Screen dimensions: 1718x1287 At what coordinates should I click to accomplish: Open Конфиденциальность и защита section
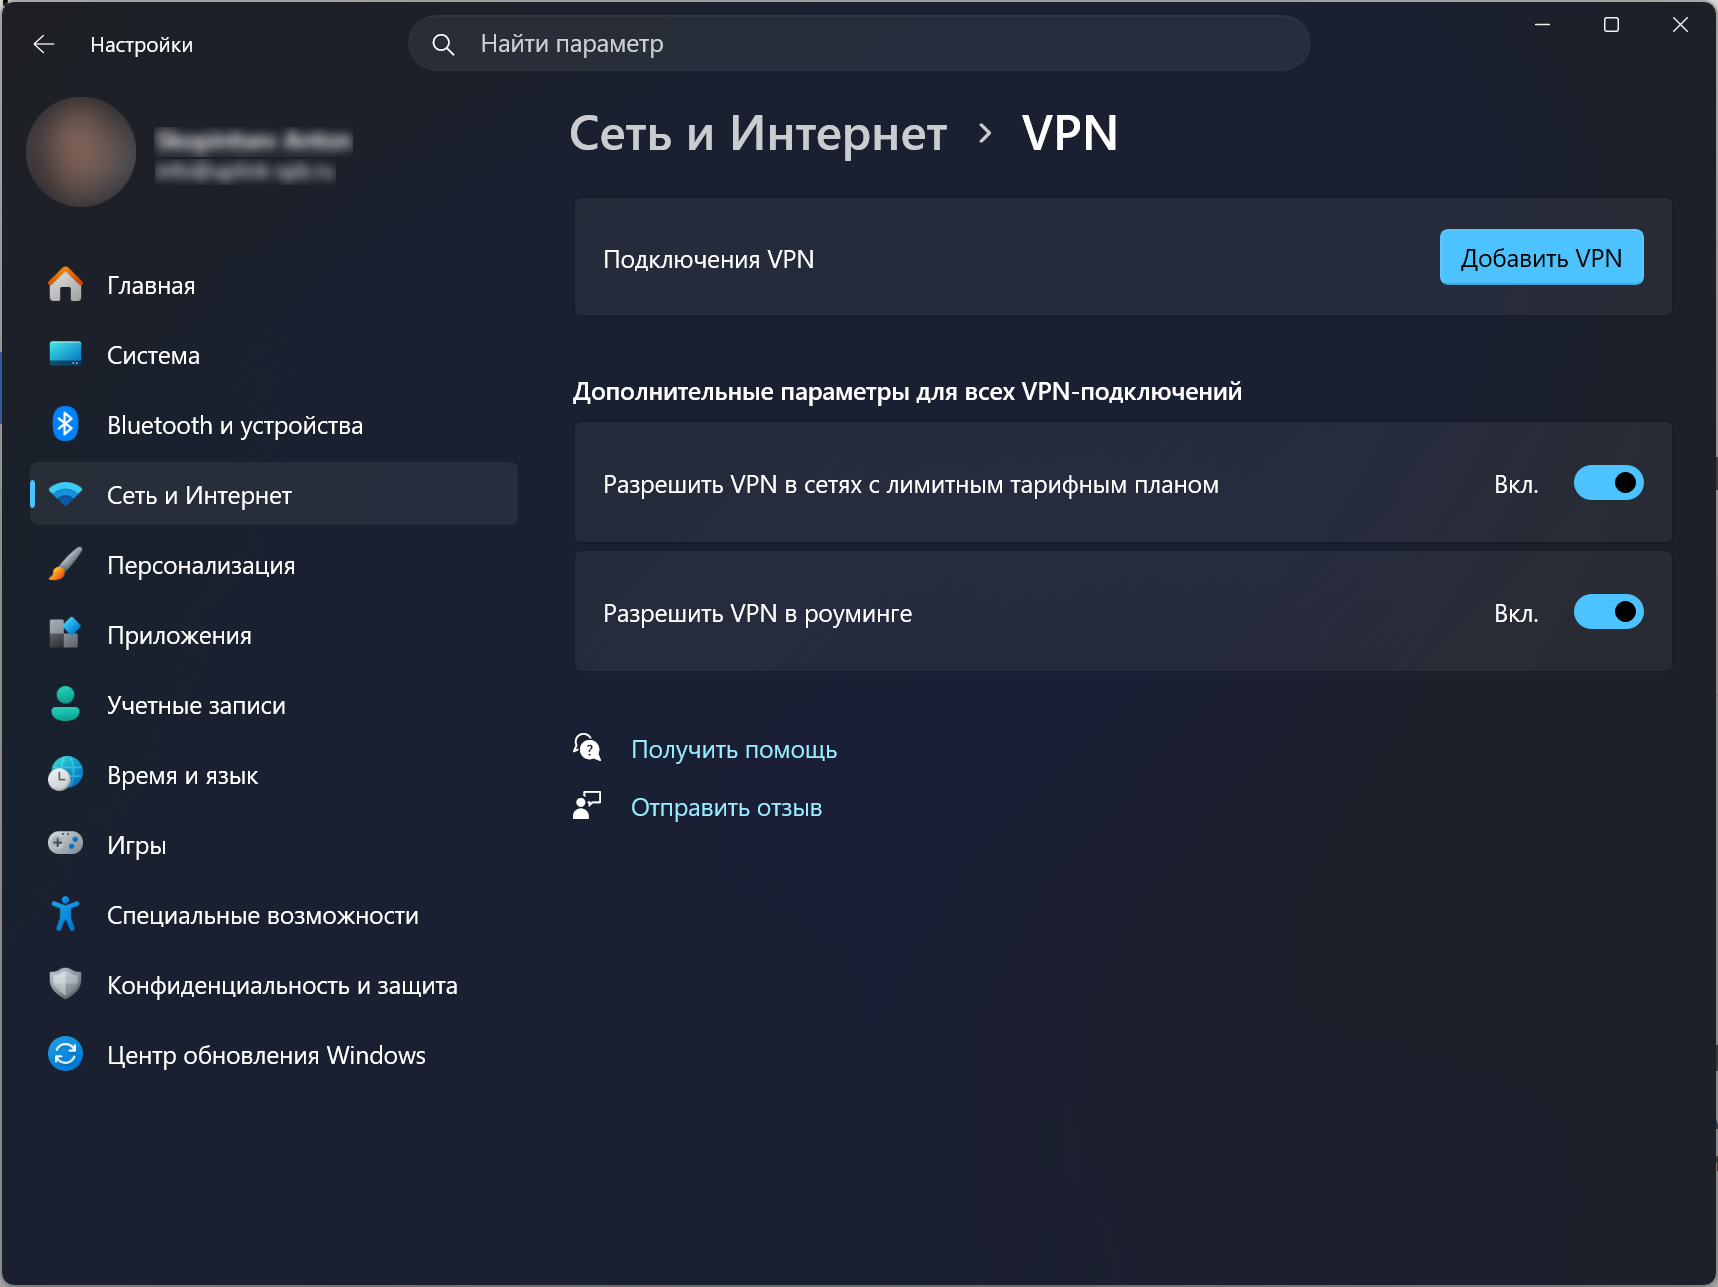[x=274, y=985]
